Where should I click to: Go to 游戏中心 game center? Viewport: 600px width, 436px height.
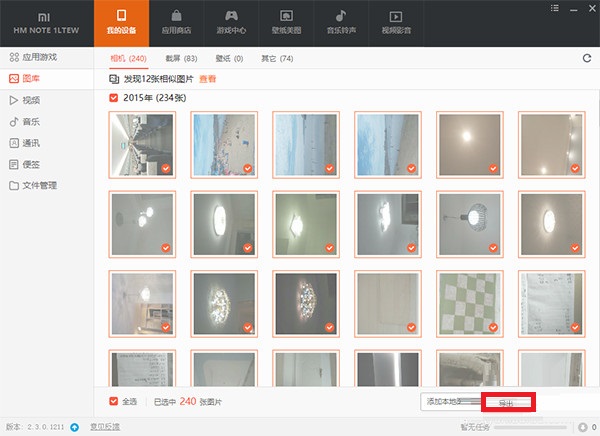[231, 24]
